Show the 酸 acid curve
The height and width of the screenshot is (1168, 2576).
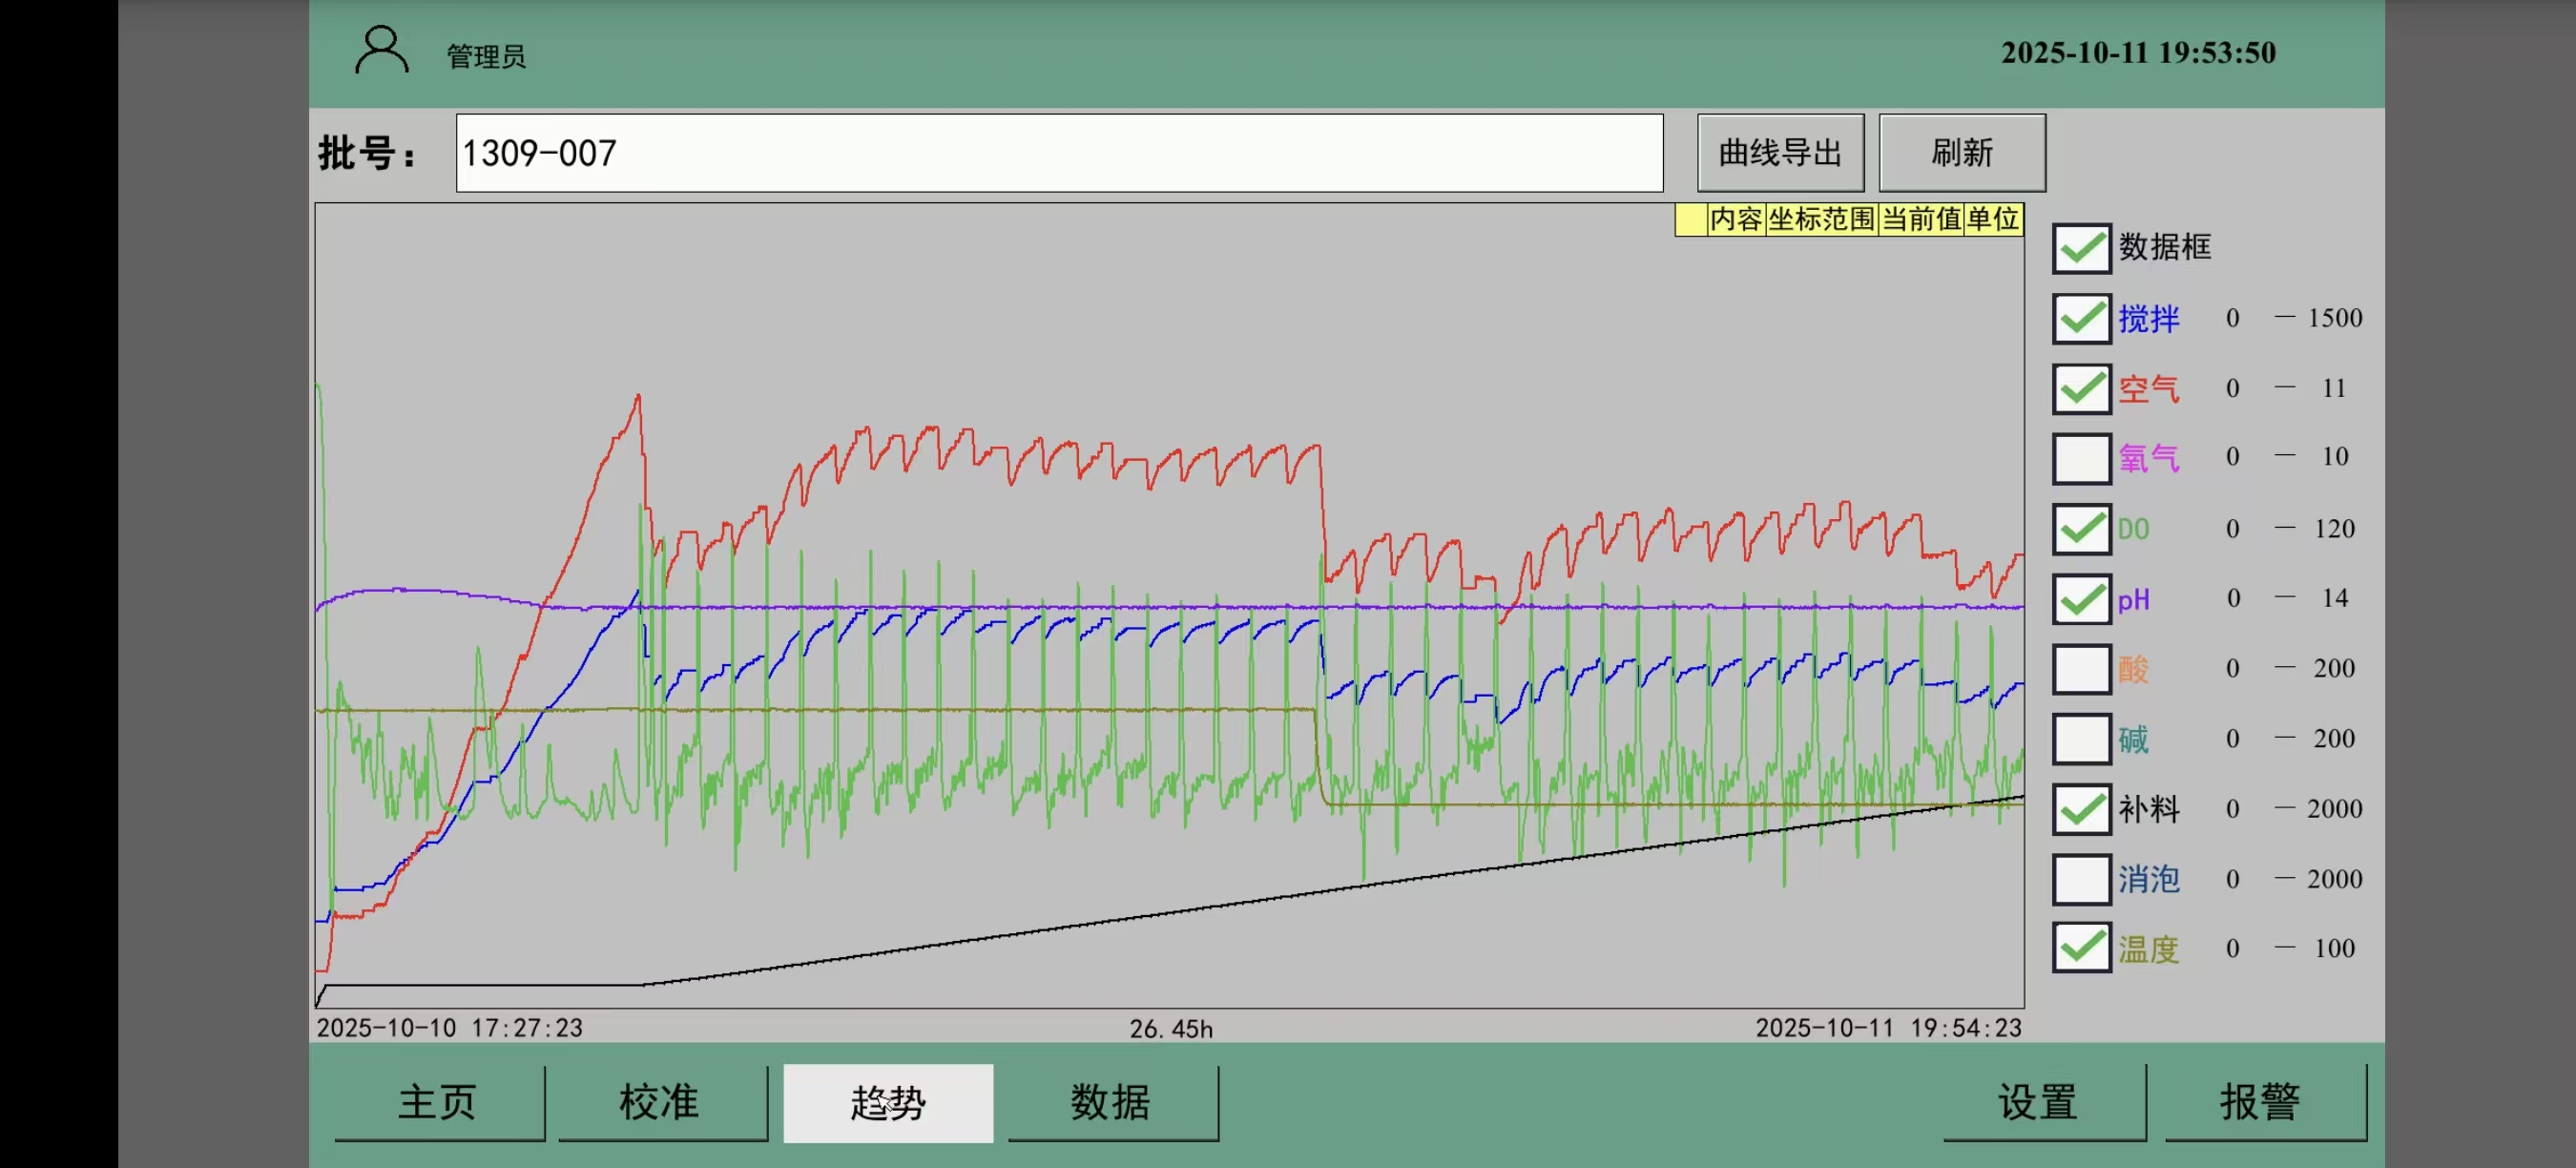(x=2080, y=668)
